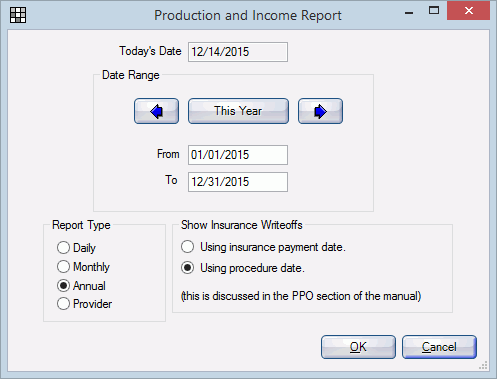Click the right blue arrow date button
497x379 pixels.
(x=320, y=111)
